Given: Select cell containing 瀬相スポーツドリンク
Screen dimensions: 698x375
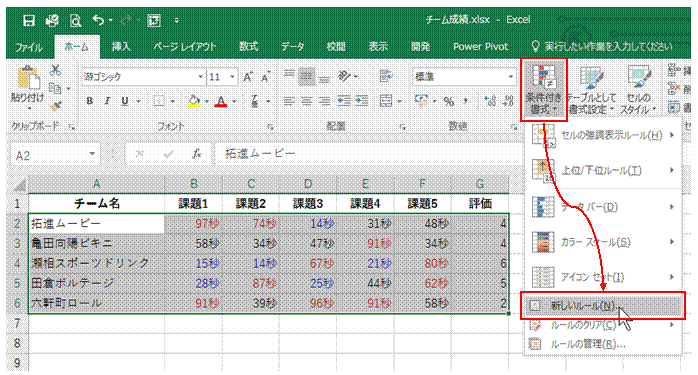Looking at the screenshot, I should [x=96, y=263].
